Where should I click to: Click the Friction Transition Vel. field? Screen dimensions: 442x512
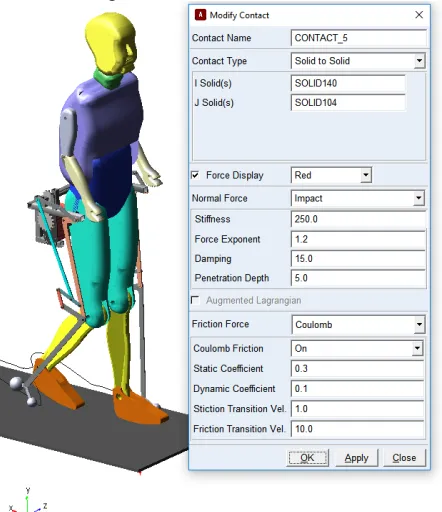click(357, 429)
